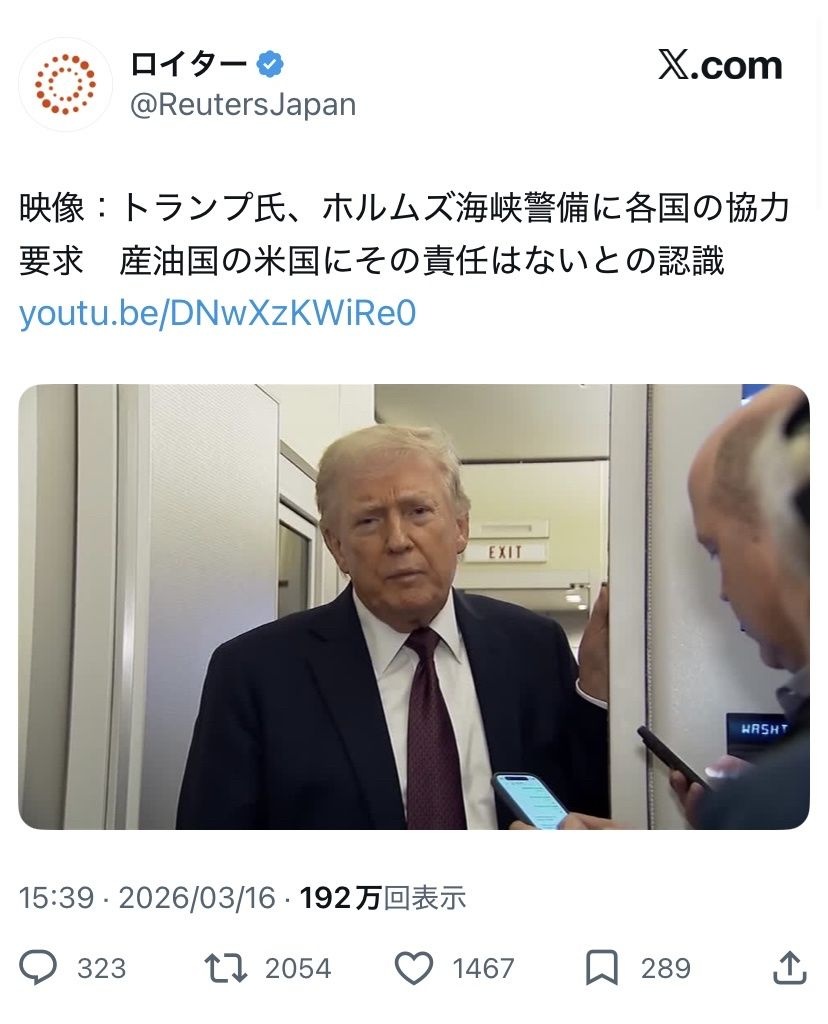
Task: Open the reply speech bubble icon
Action: 38,967
